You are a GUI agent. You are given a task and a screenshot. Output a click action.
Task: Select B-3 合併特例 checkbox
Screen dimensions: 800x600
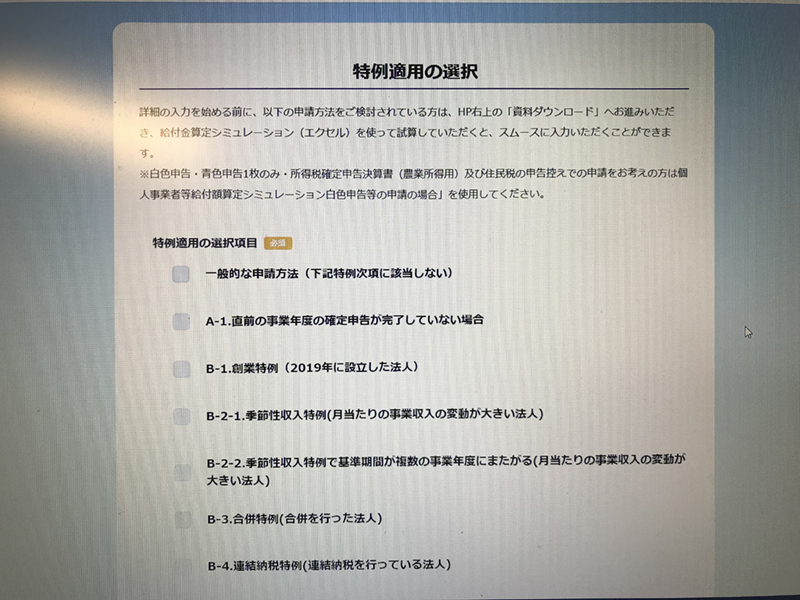(183, 519)
